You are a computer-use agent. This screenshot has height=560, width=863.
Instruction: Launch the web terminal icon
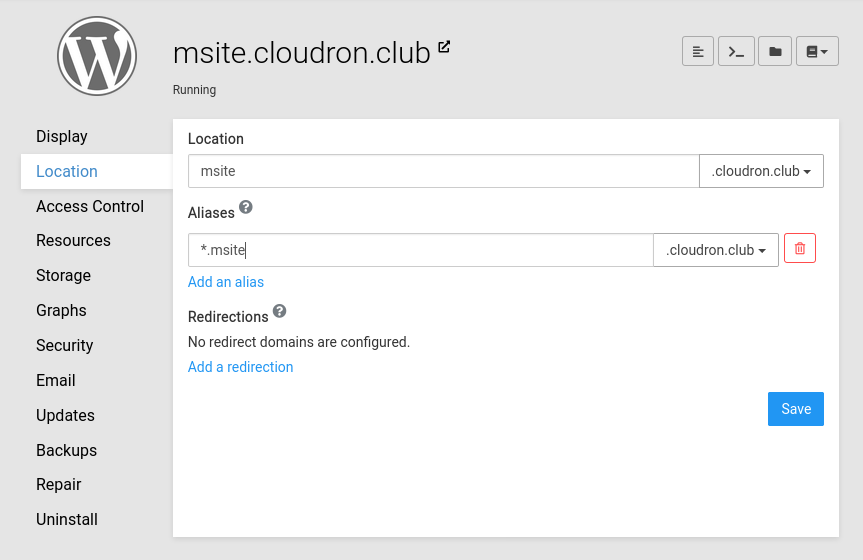tap(736, 51)
